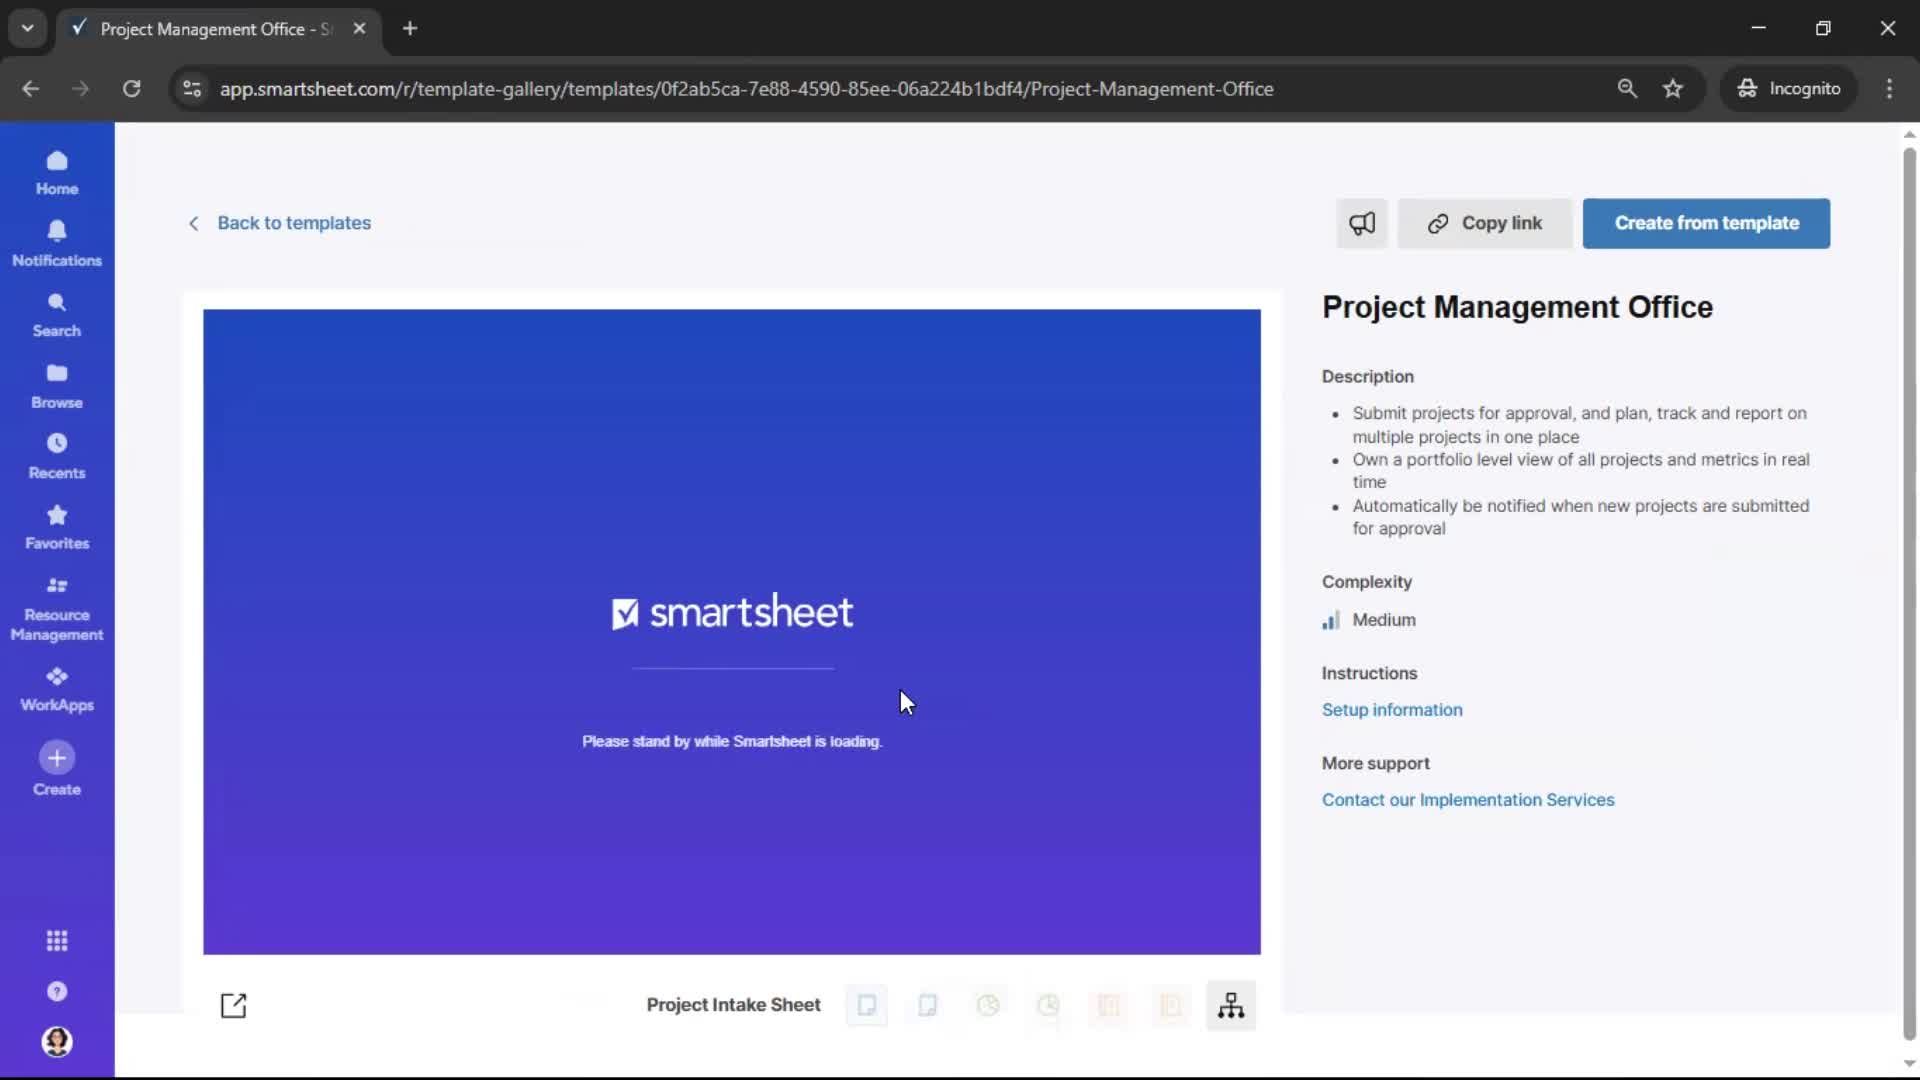Open the user avatar menu
Image resolution: width=1920 pixels, height=1080 pixels.
[57, 1042]
